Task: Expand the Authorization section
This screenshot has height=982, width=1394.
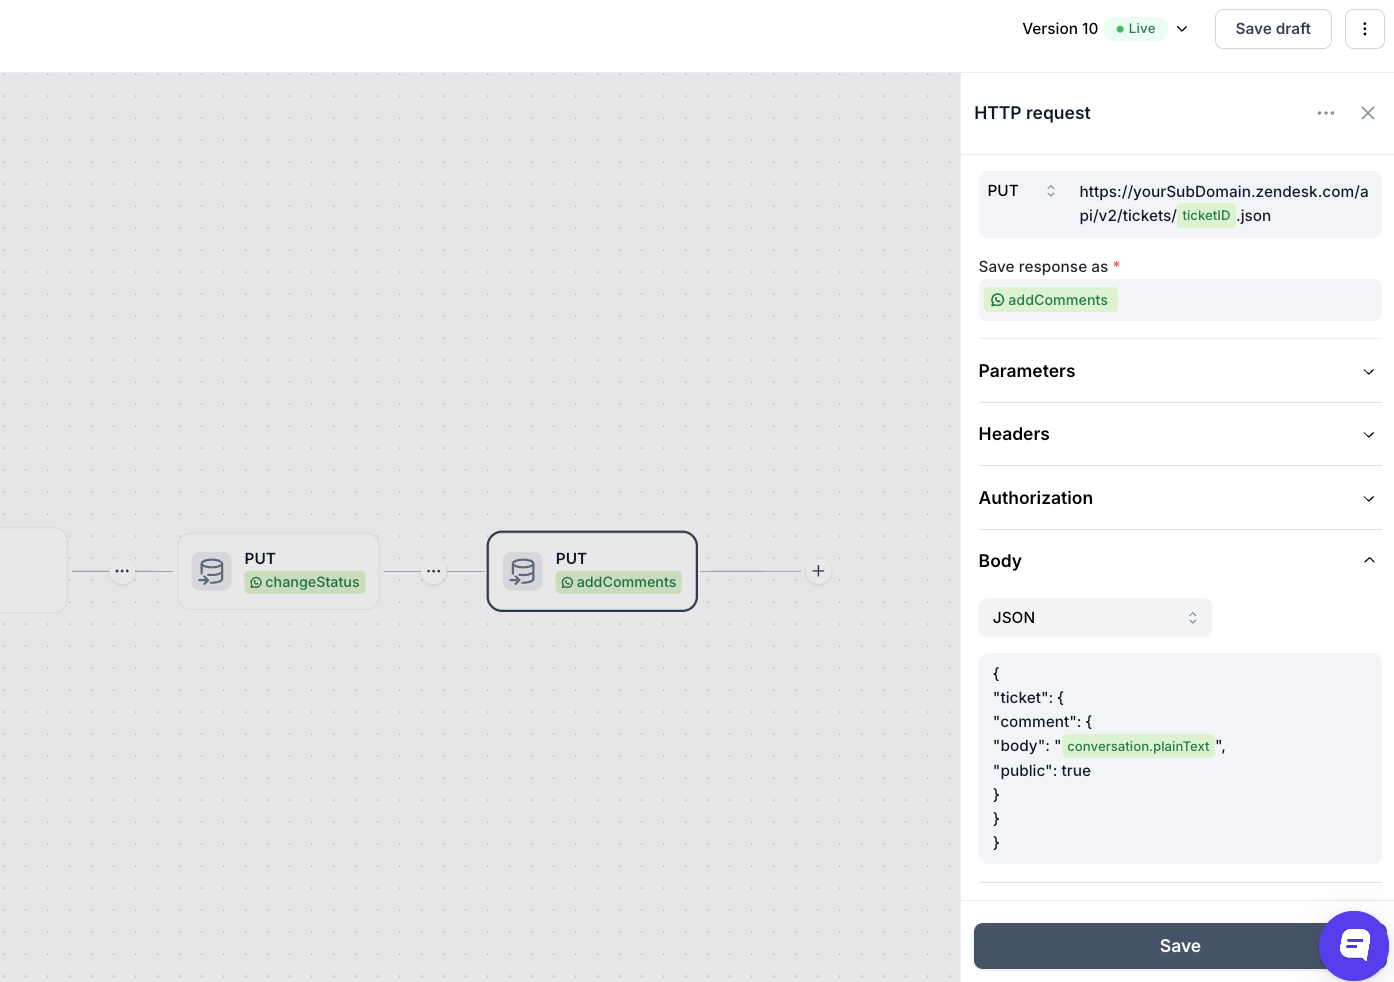Action: point(1180,498)
